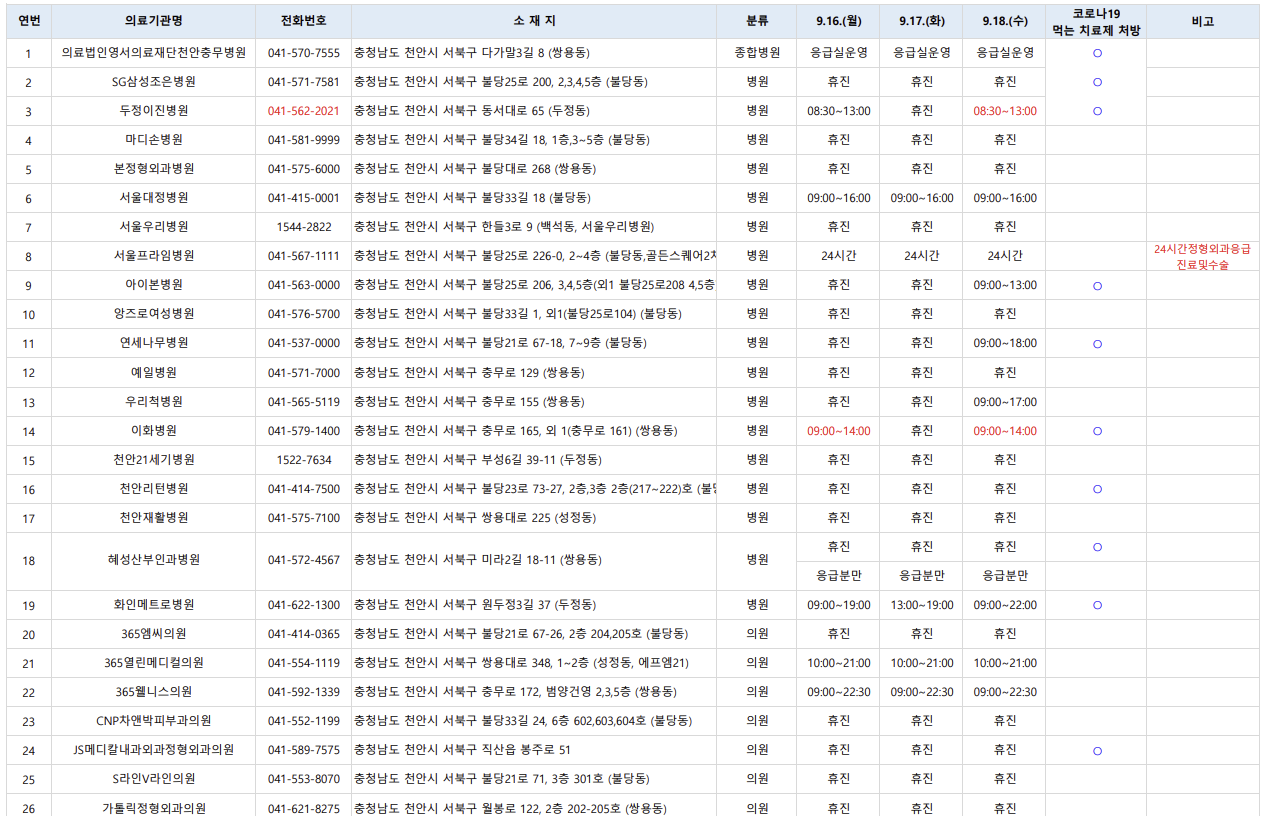Click the 응급실운영 cell for 의료법인영서의료재단천안충무병원

pos(838,53)
